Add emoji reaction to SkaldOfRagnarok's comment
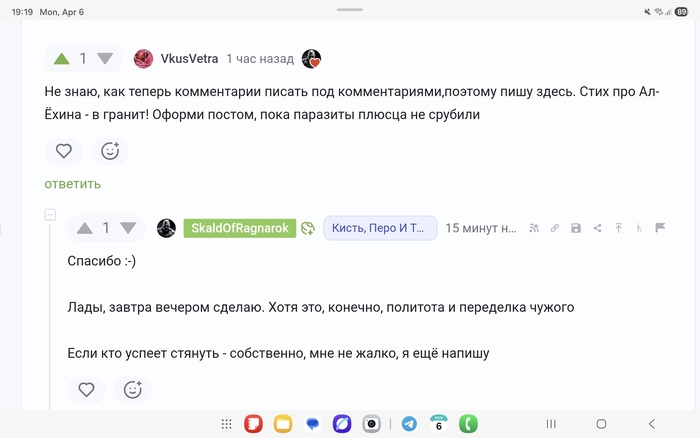Image resolution: width=700 pixels, height=438 pixels. [133, 390]
